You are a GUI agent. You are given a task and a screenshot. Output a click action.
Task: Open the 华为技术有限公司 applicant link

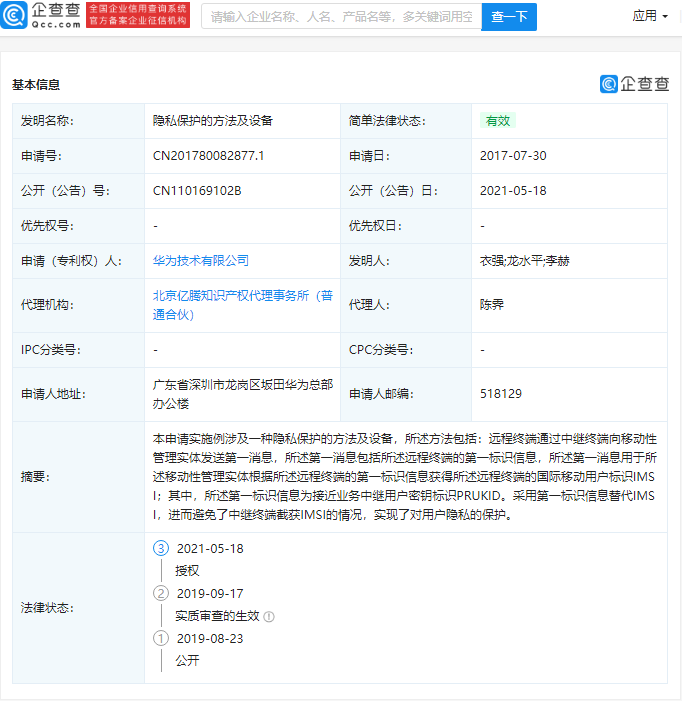[201, 261]
